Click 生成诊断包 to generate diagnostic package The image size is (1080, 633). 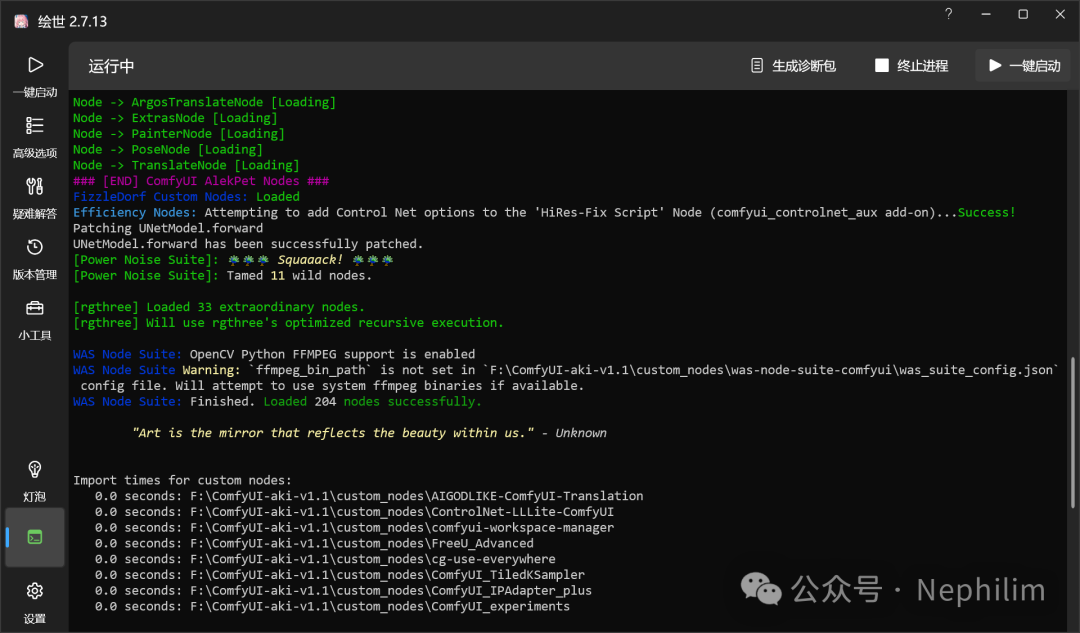[793, 66]
